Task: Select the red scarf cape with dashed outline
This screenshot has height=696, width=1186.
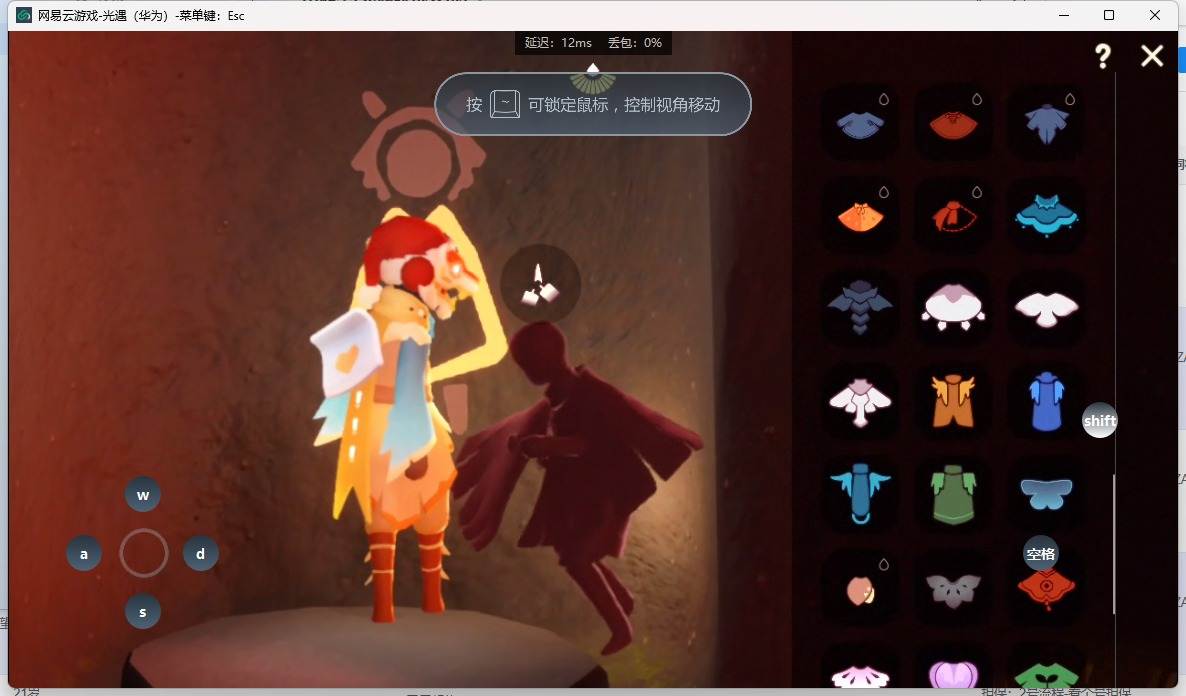Action: point(953,216)
